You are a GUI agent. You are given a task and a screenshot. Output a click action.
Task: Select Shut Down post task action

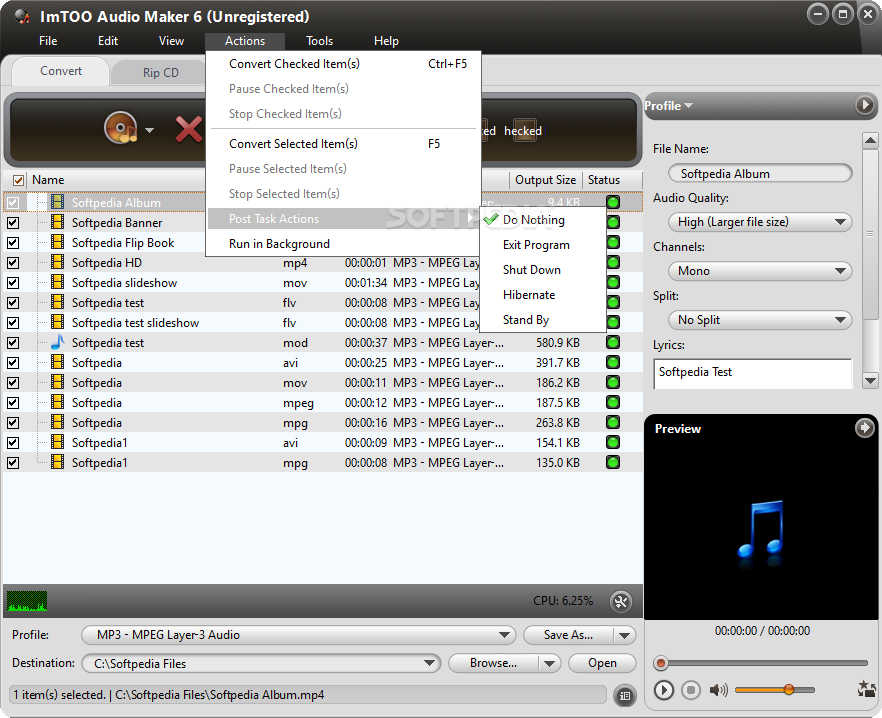(x=542, y=270)
